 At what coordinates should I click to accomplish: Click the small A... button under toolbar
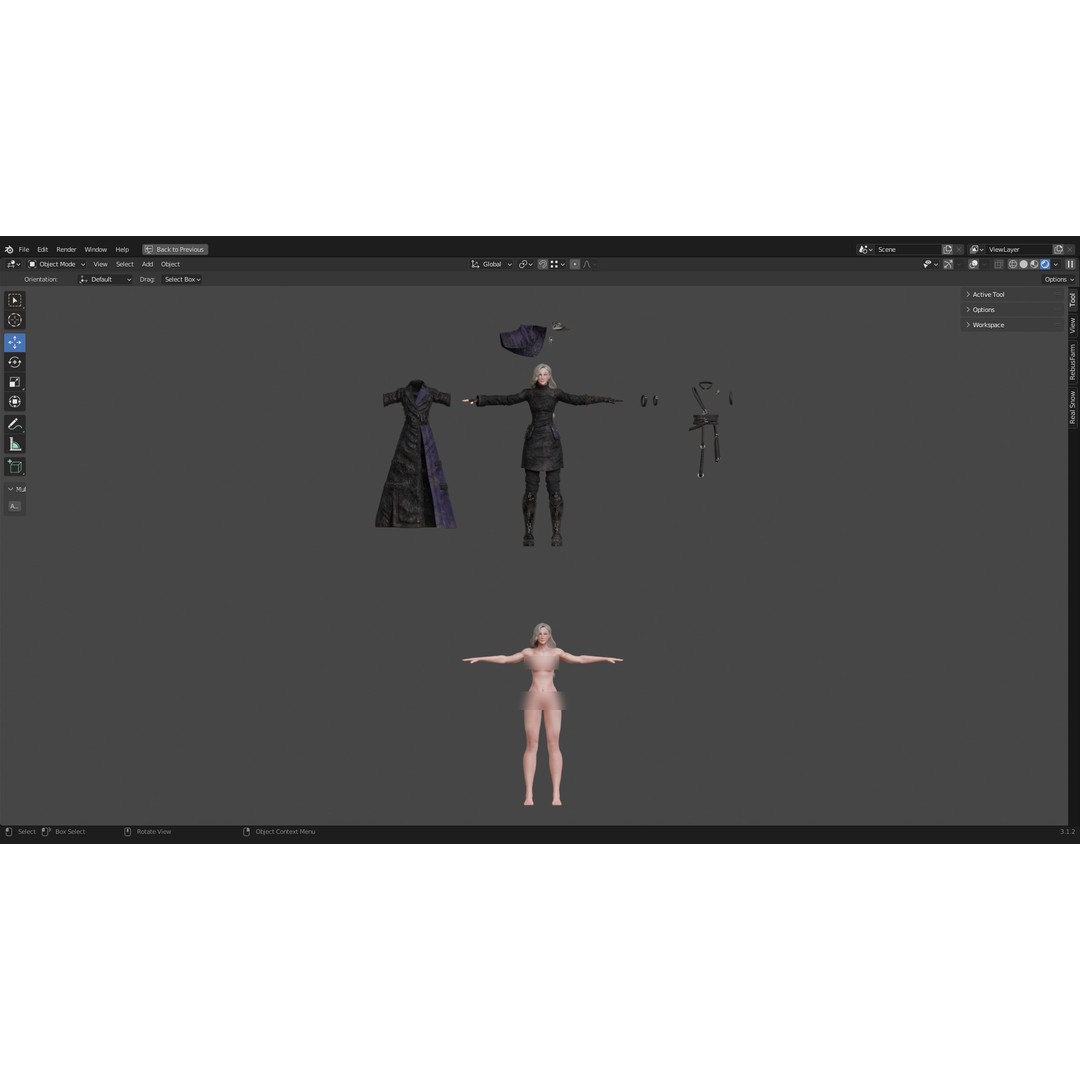(x=14, y=506)
